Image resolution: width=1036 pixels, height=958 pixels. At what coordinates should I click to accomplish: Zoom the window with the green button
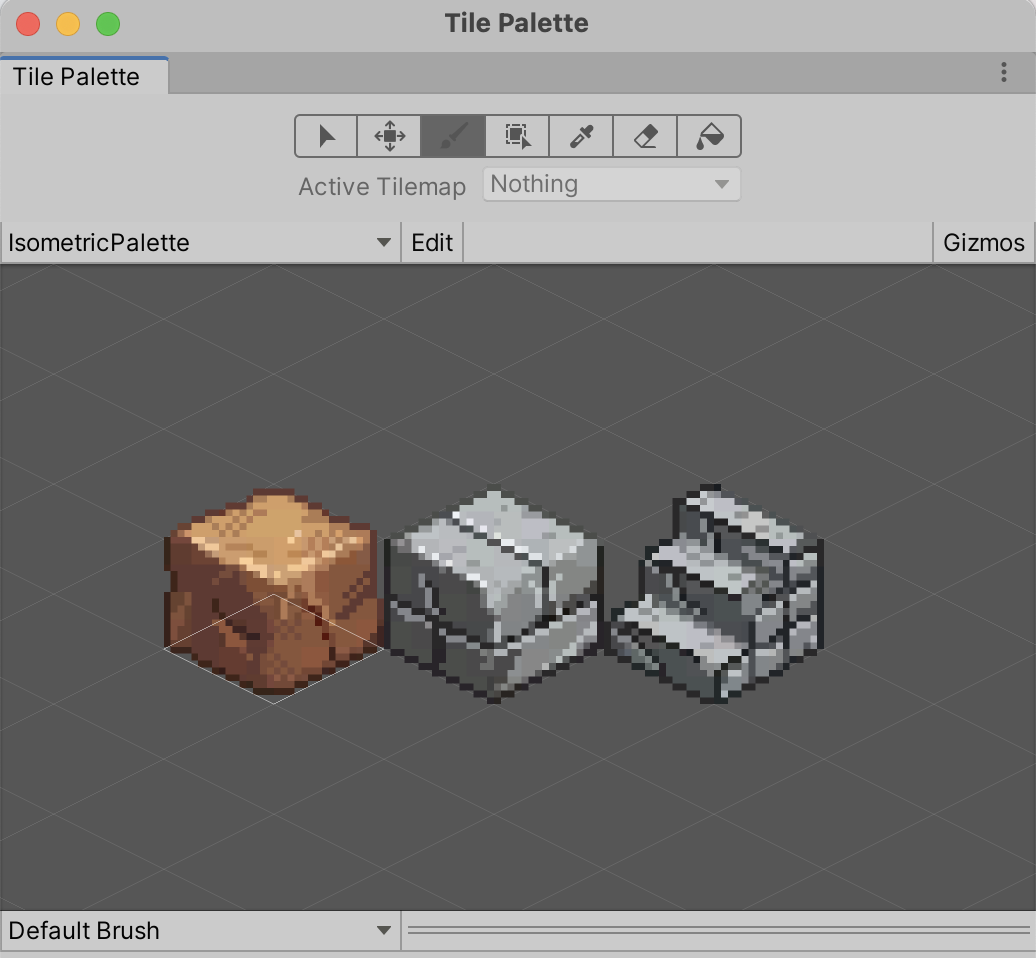108,24
